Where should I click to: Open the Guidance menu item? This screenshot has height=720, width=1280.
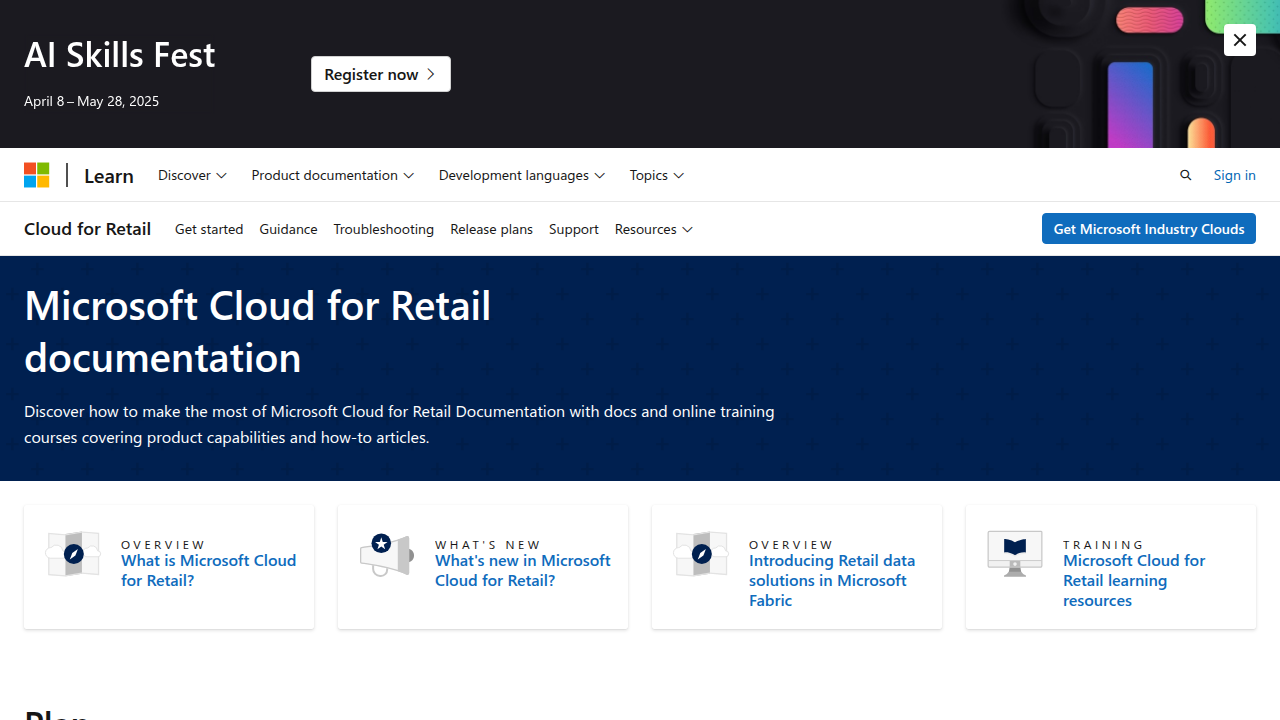[288, 229]
